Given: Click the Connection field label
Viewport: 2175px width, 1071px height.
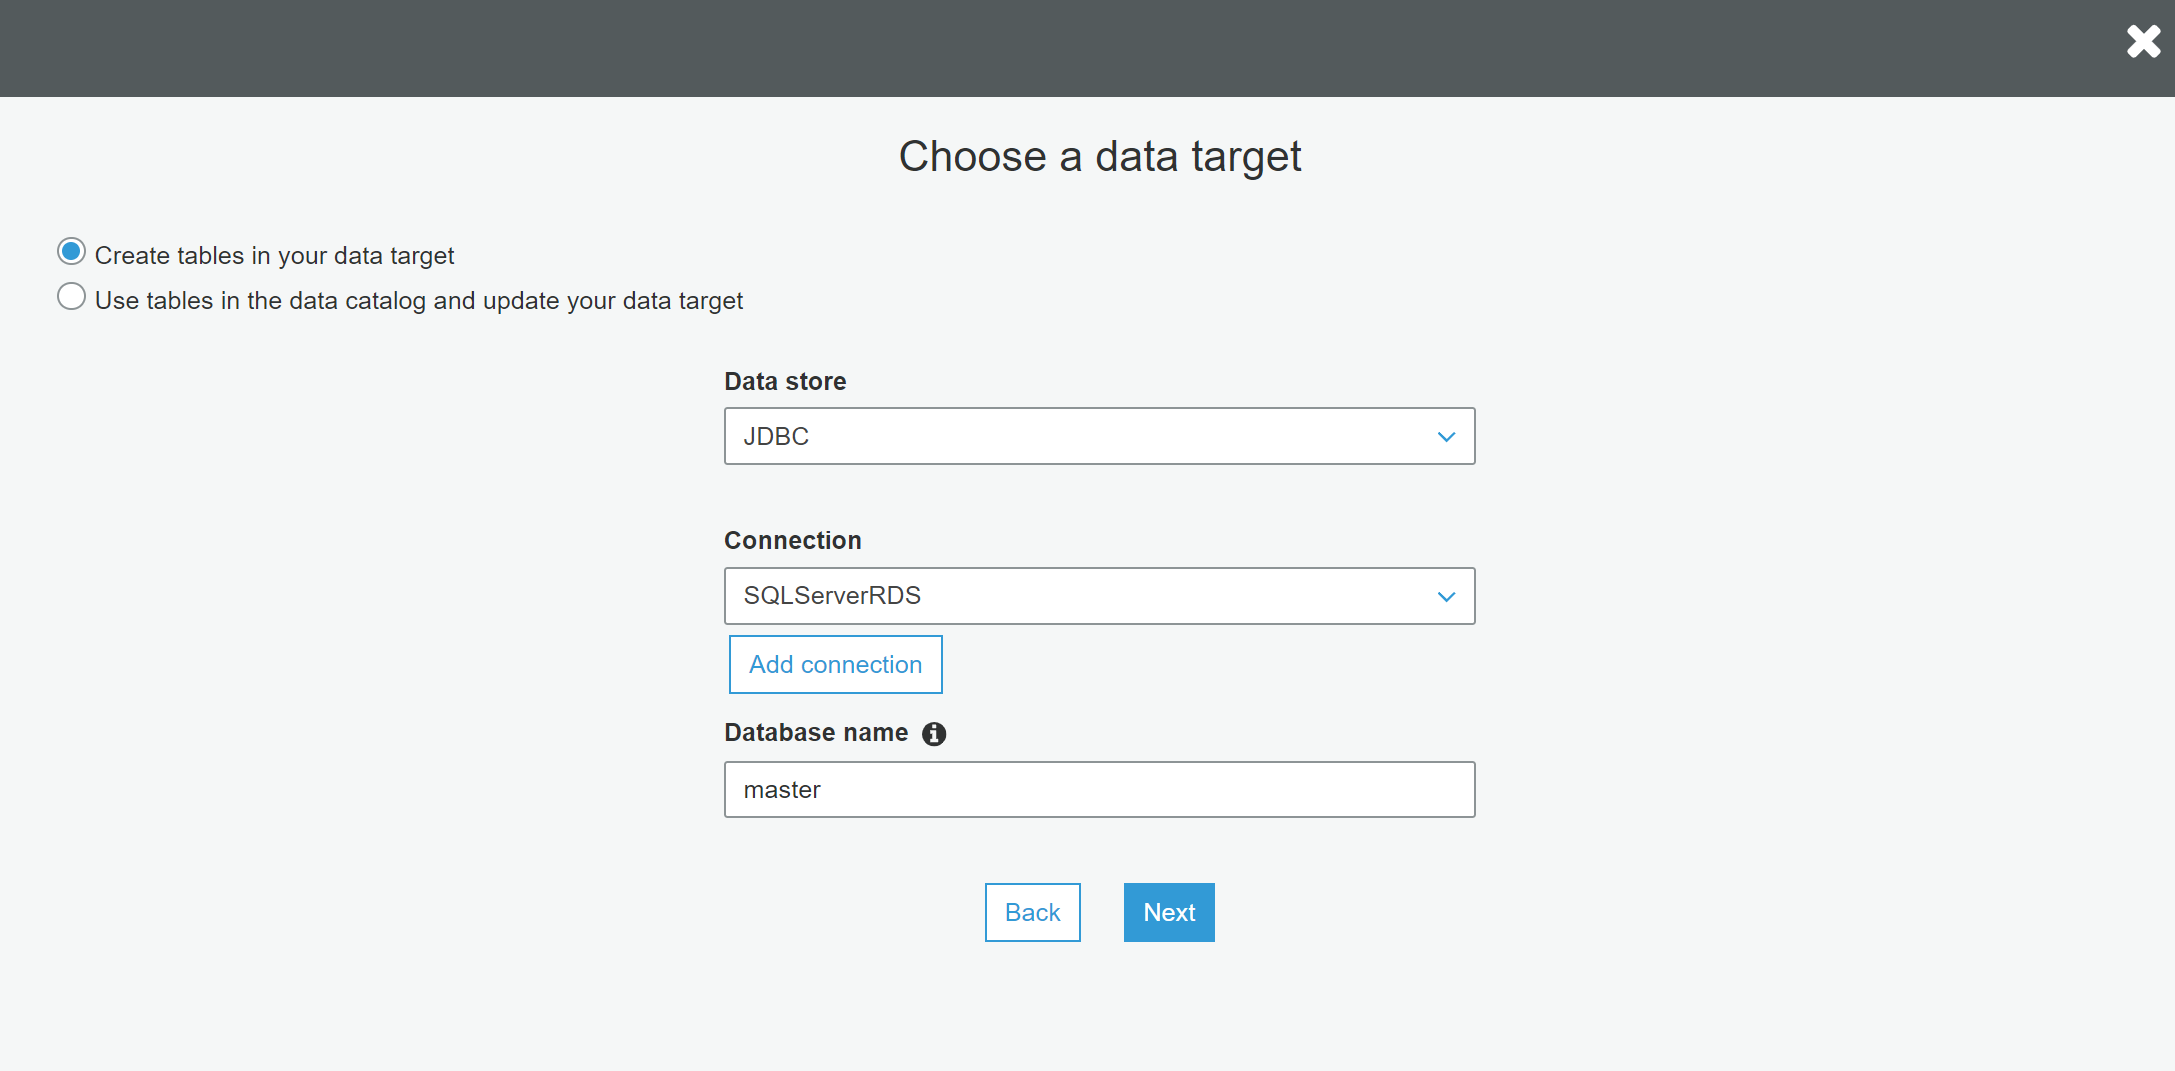Looking at the screenshot, I should (792, 541).
